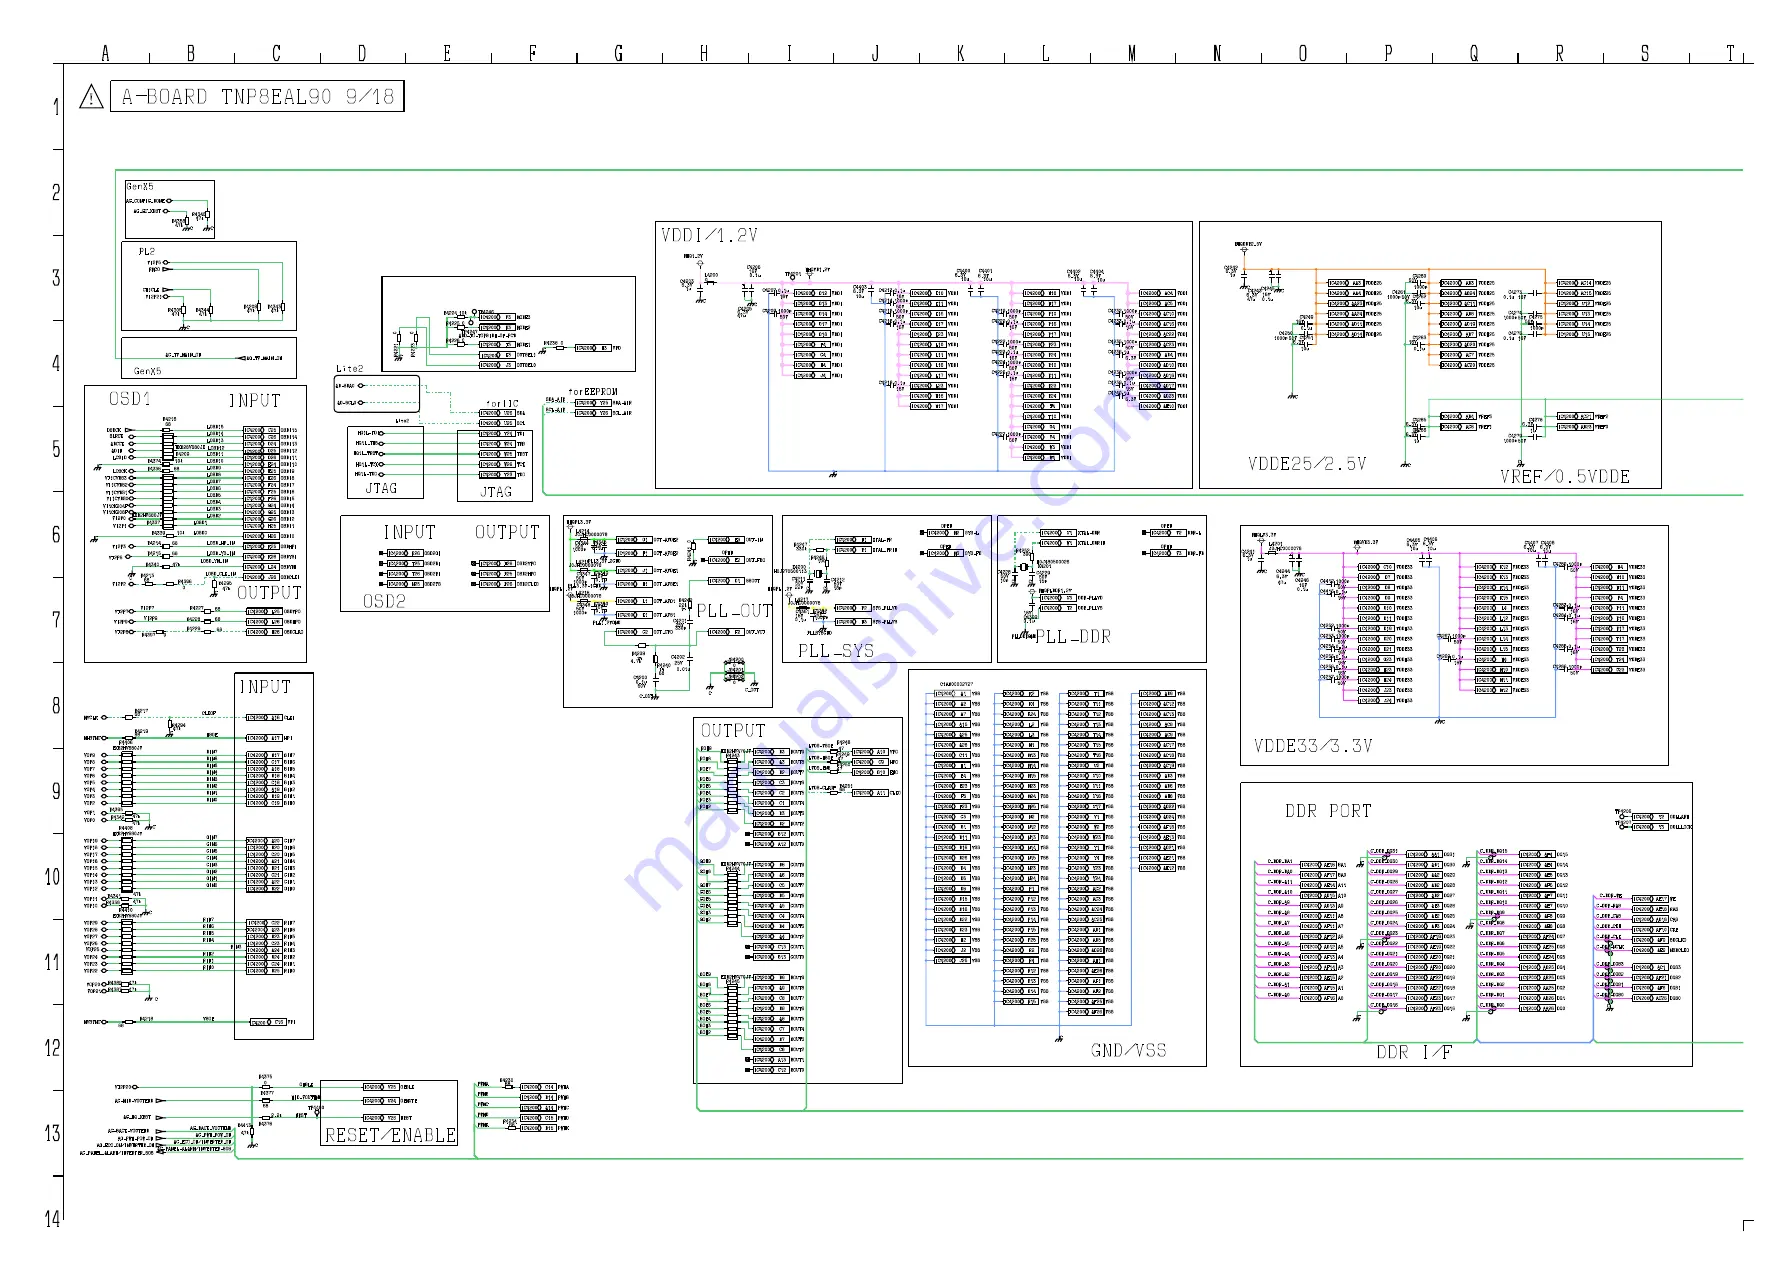Image resolution: width=1787 pixels, height=1263 pixels.
Task: Click the 'OSD1' block heading
Action: (x=129, y=398)
